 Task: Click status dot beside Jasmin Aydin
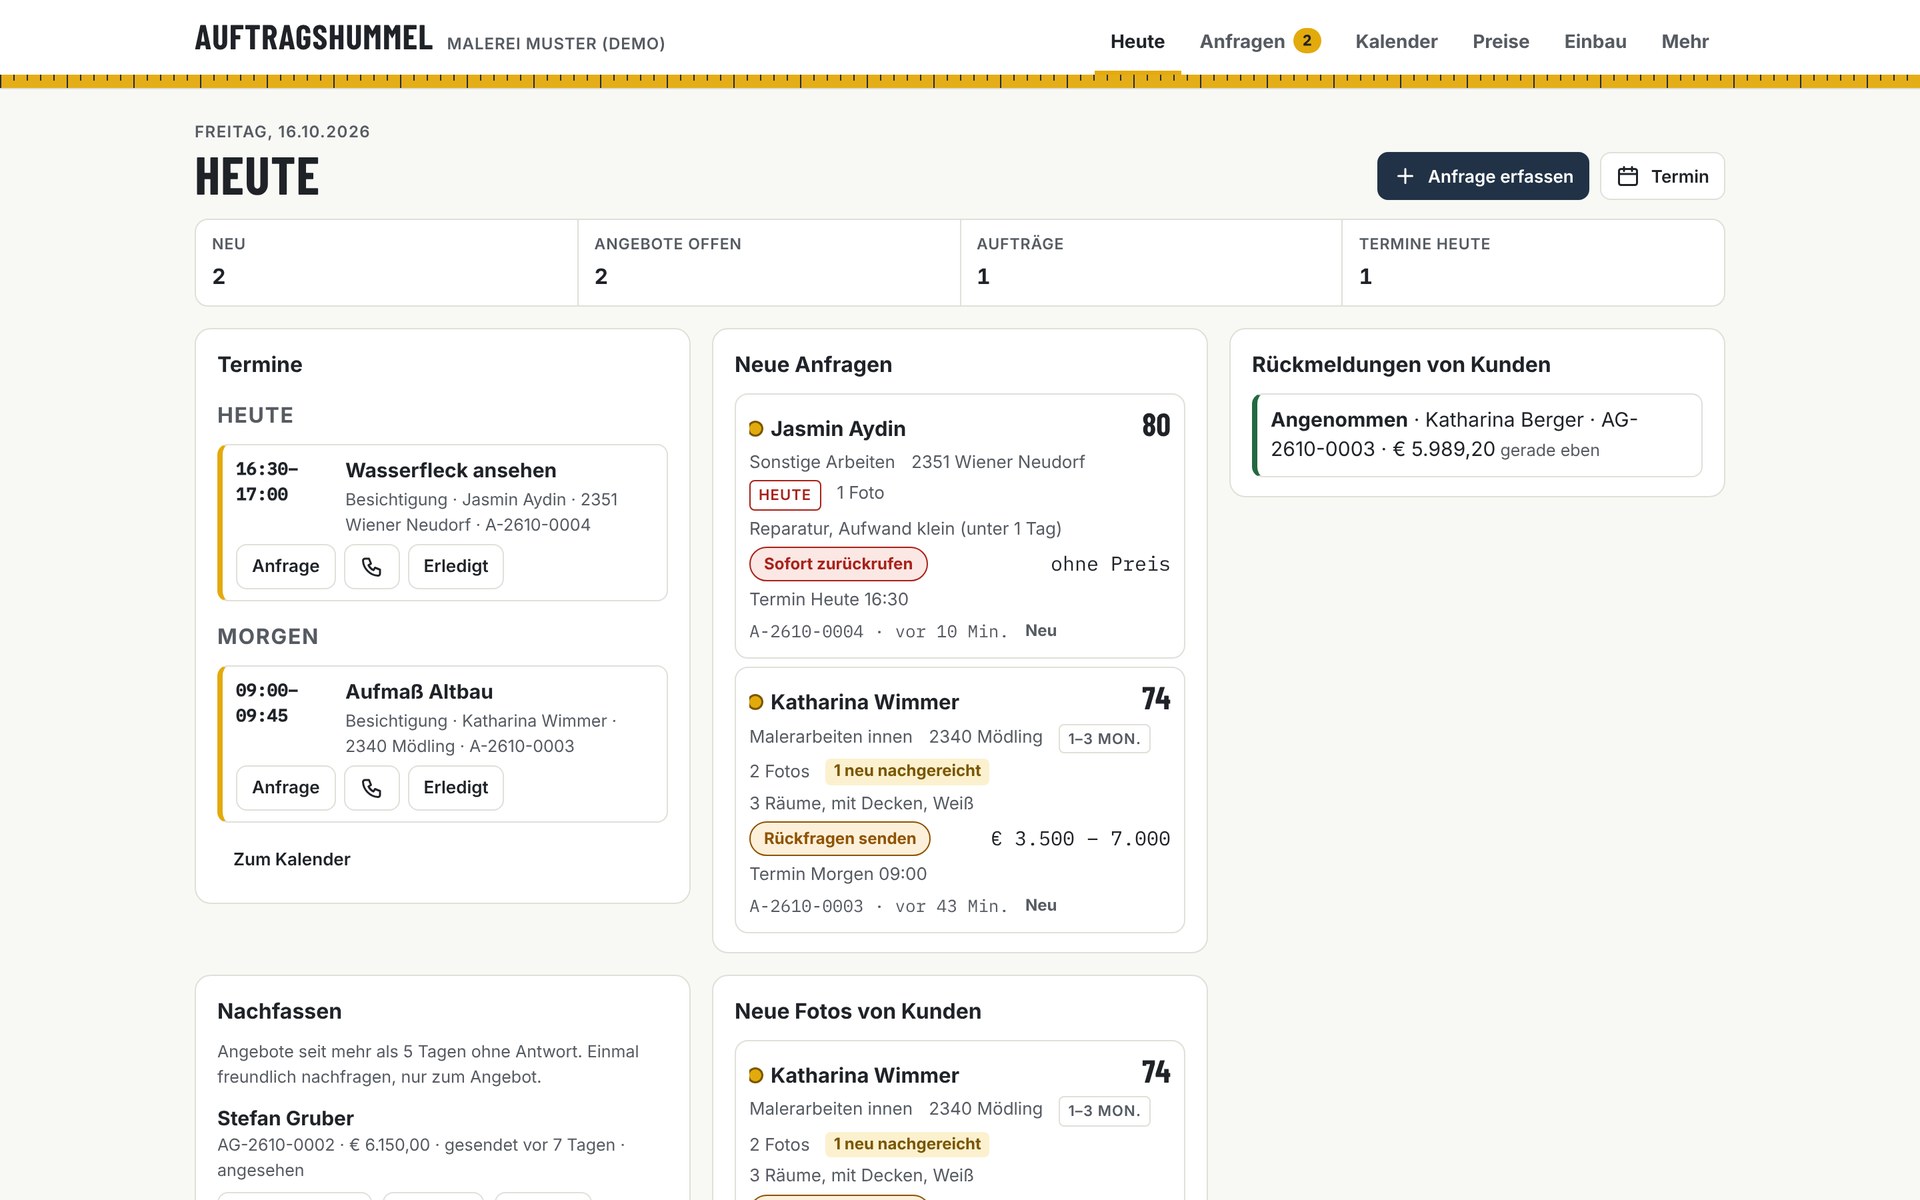tap(756, 429)
